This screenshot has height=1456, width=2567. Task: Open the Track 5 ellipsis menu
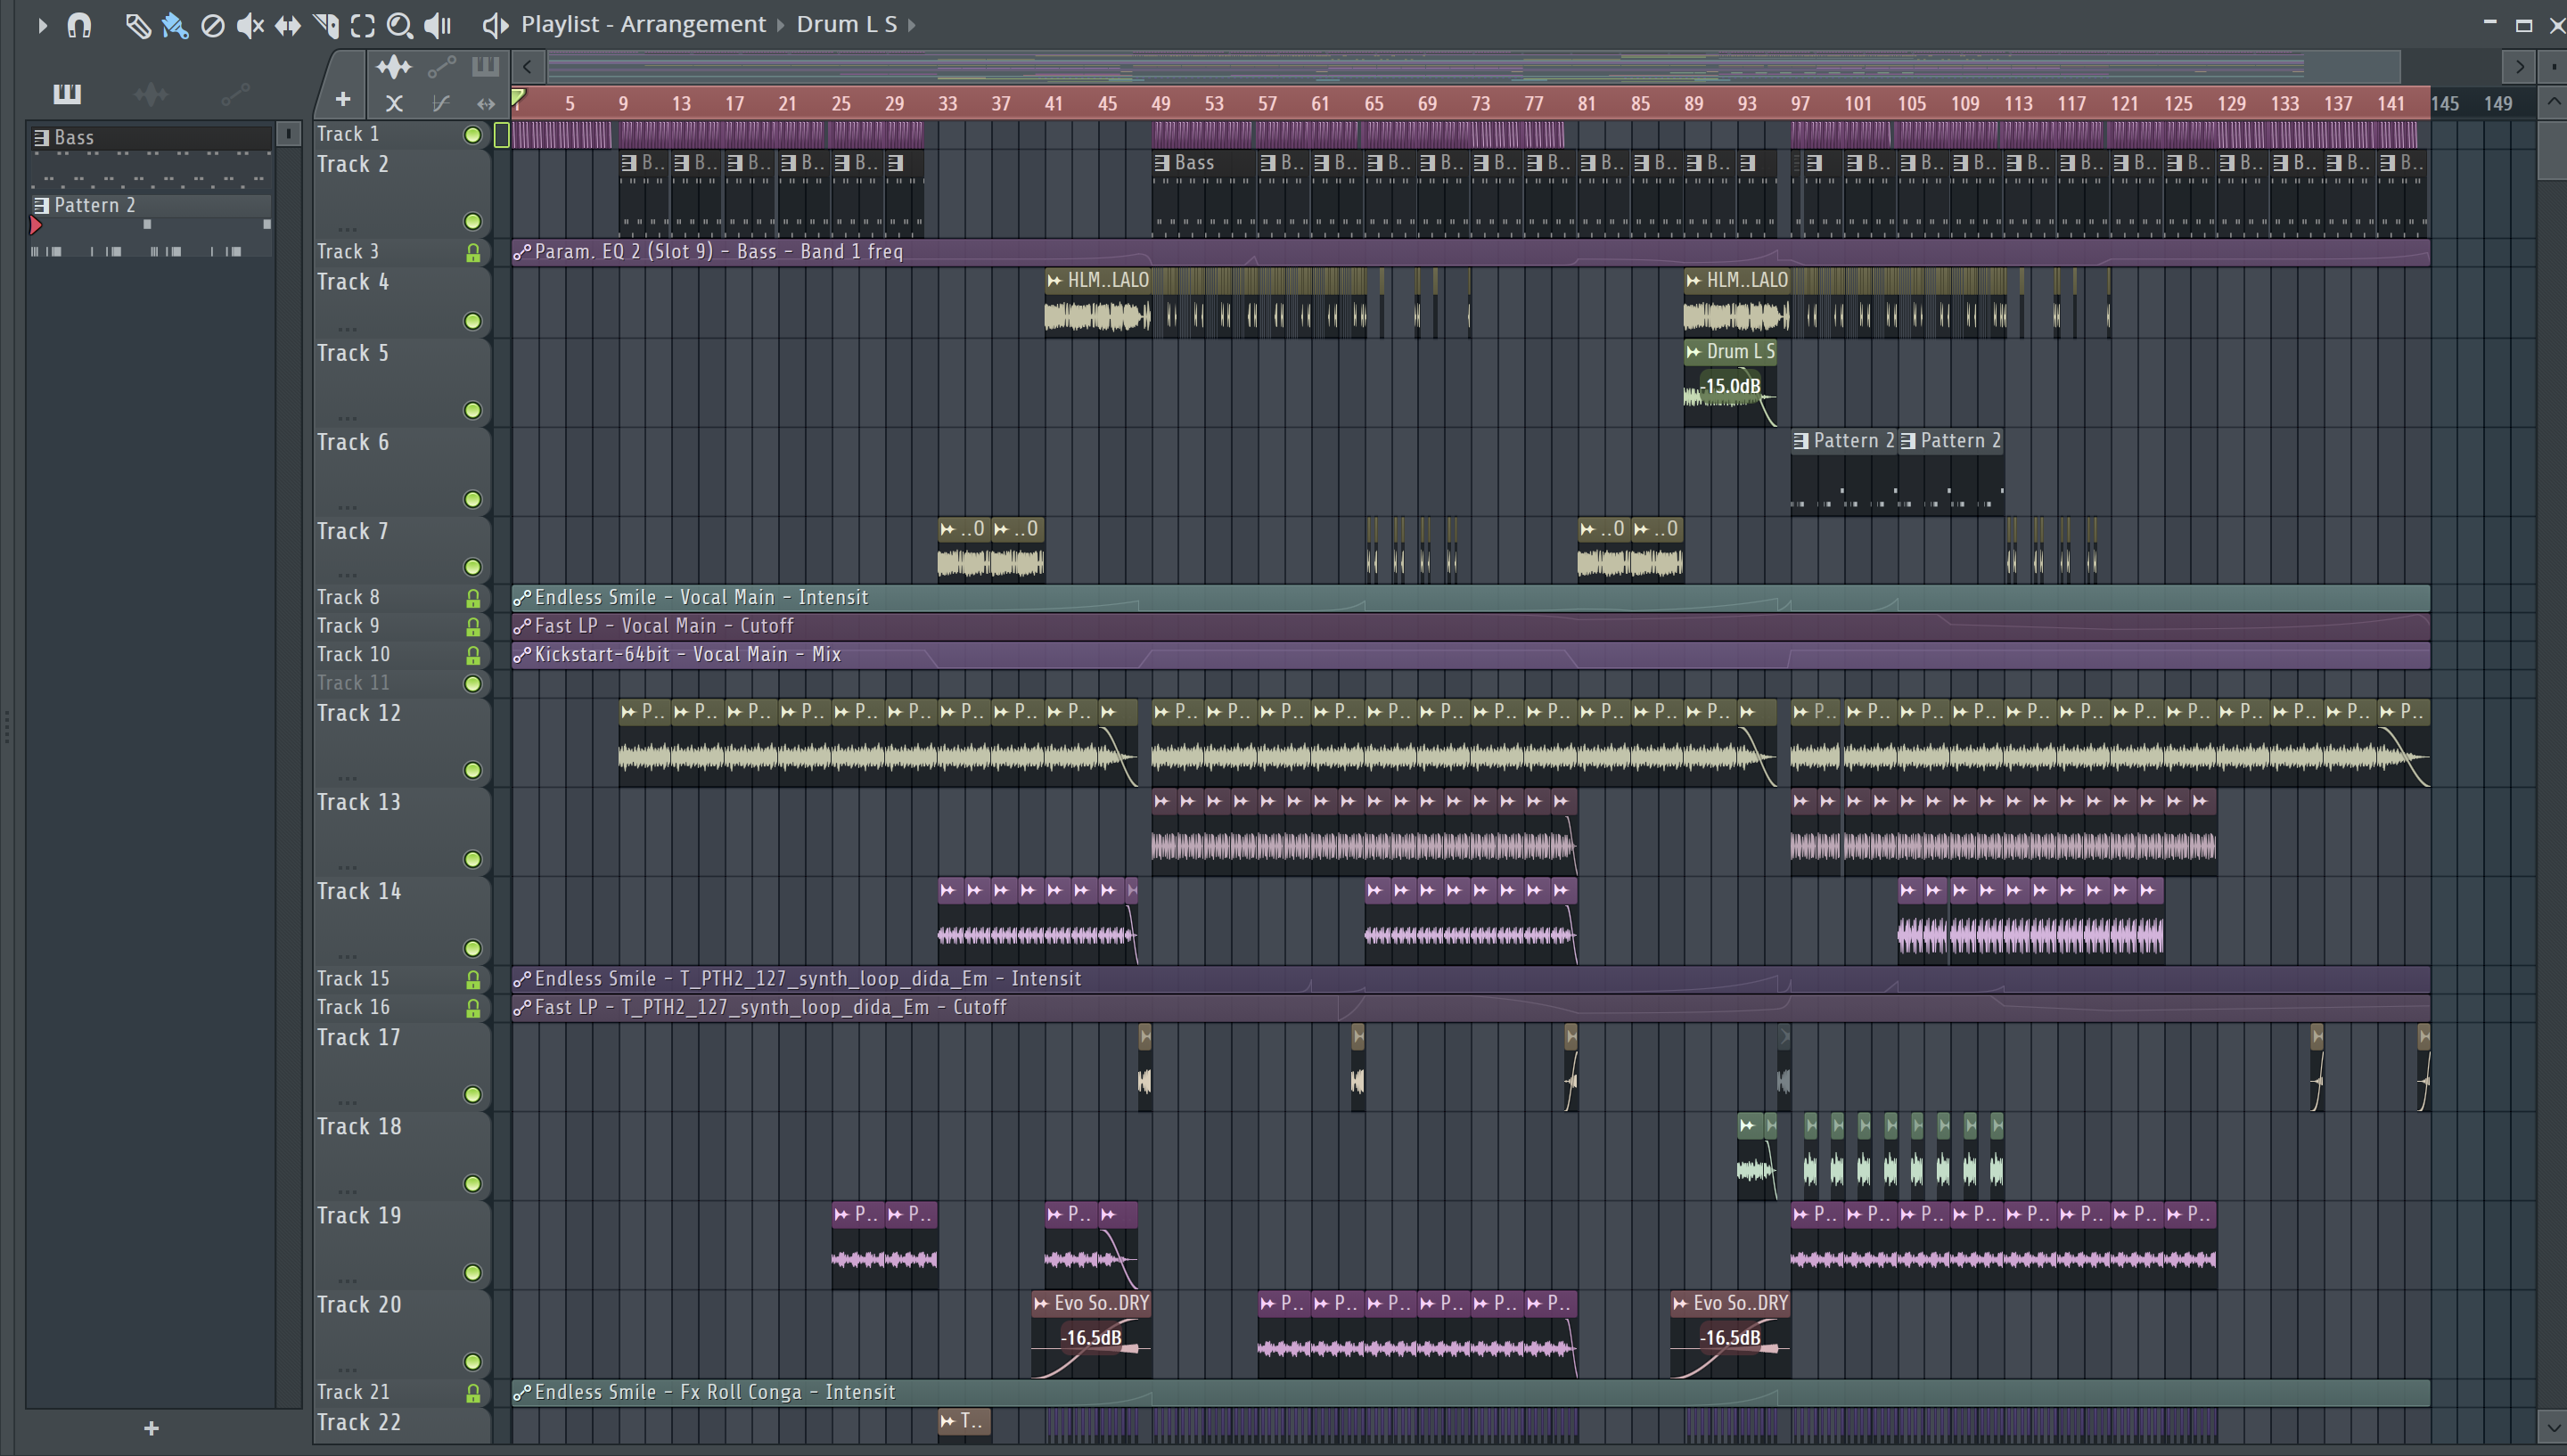click(347, 417)
